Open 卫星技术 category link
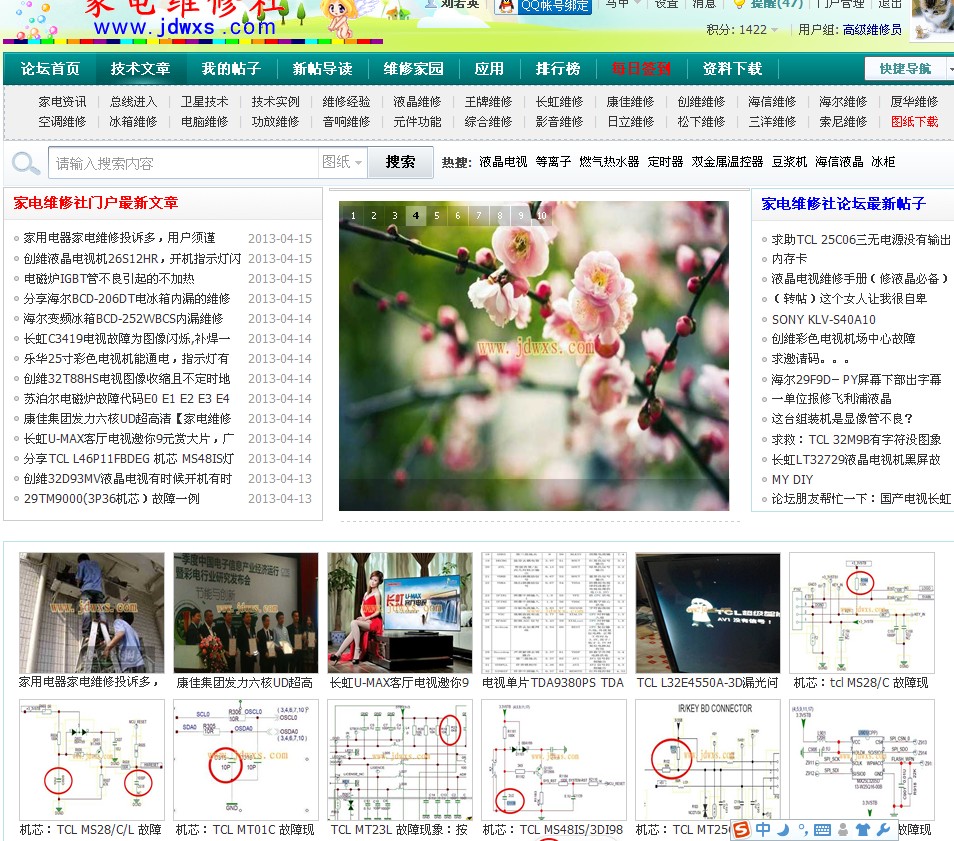The width and height of the screenshot is (954, 841). tap(204, 102)
